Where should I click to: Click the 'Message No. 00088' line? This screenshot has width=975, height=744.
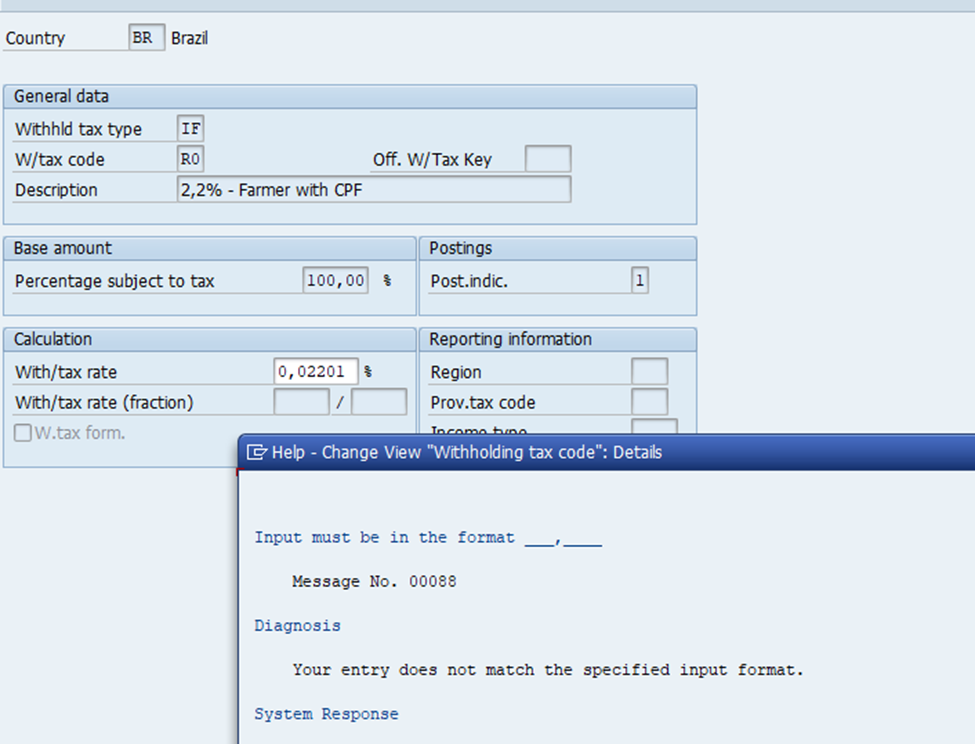374,581
